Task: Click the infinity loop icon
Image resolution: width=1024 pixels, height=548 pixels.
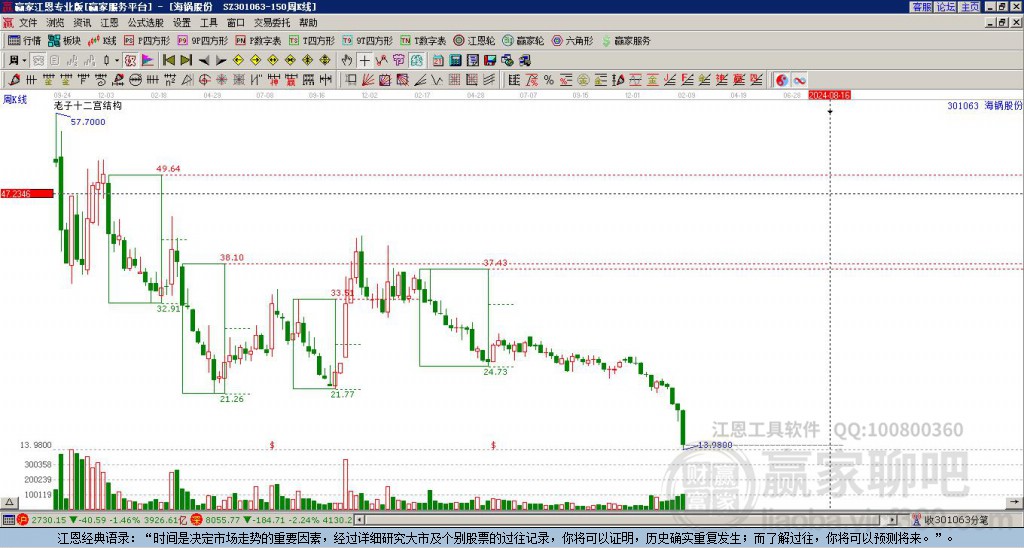Action: tap(799, 80)
